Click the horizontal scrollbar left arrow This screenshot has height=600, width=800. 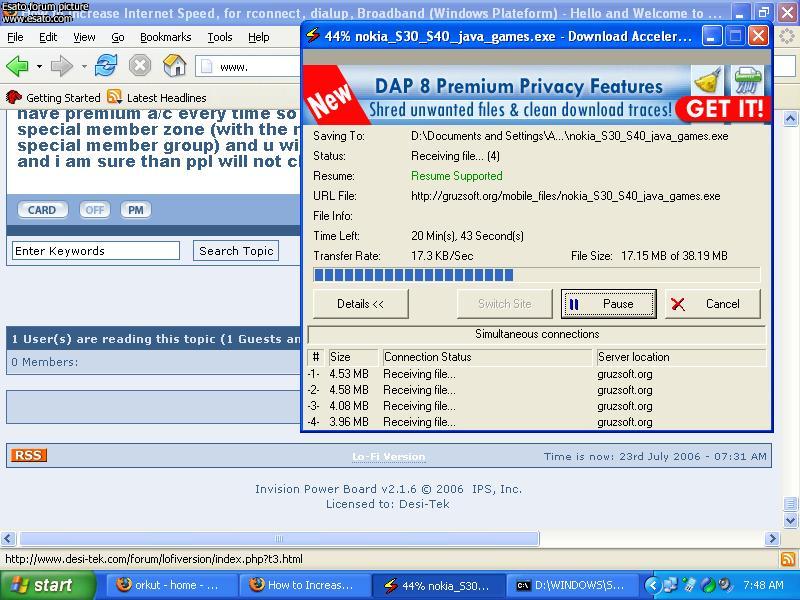(8, 538)
